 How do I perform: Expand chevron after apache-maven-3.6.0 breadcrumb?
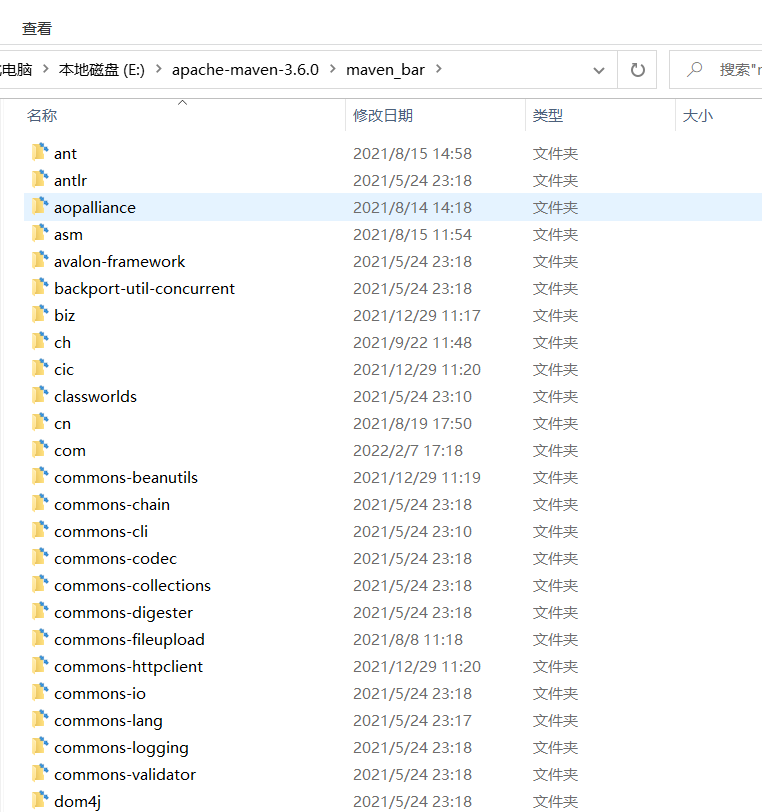(x=333, y=69)
